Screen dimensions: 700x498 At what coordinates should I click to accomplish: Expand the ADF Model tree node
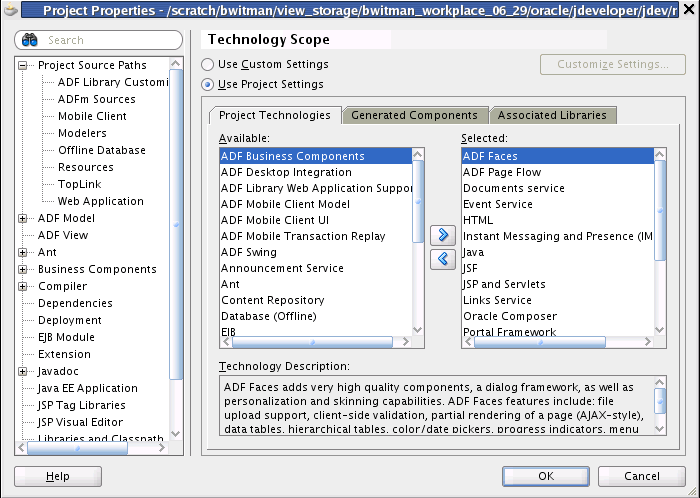(22, 219)
